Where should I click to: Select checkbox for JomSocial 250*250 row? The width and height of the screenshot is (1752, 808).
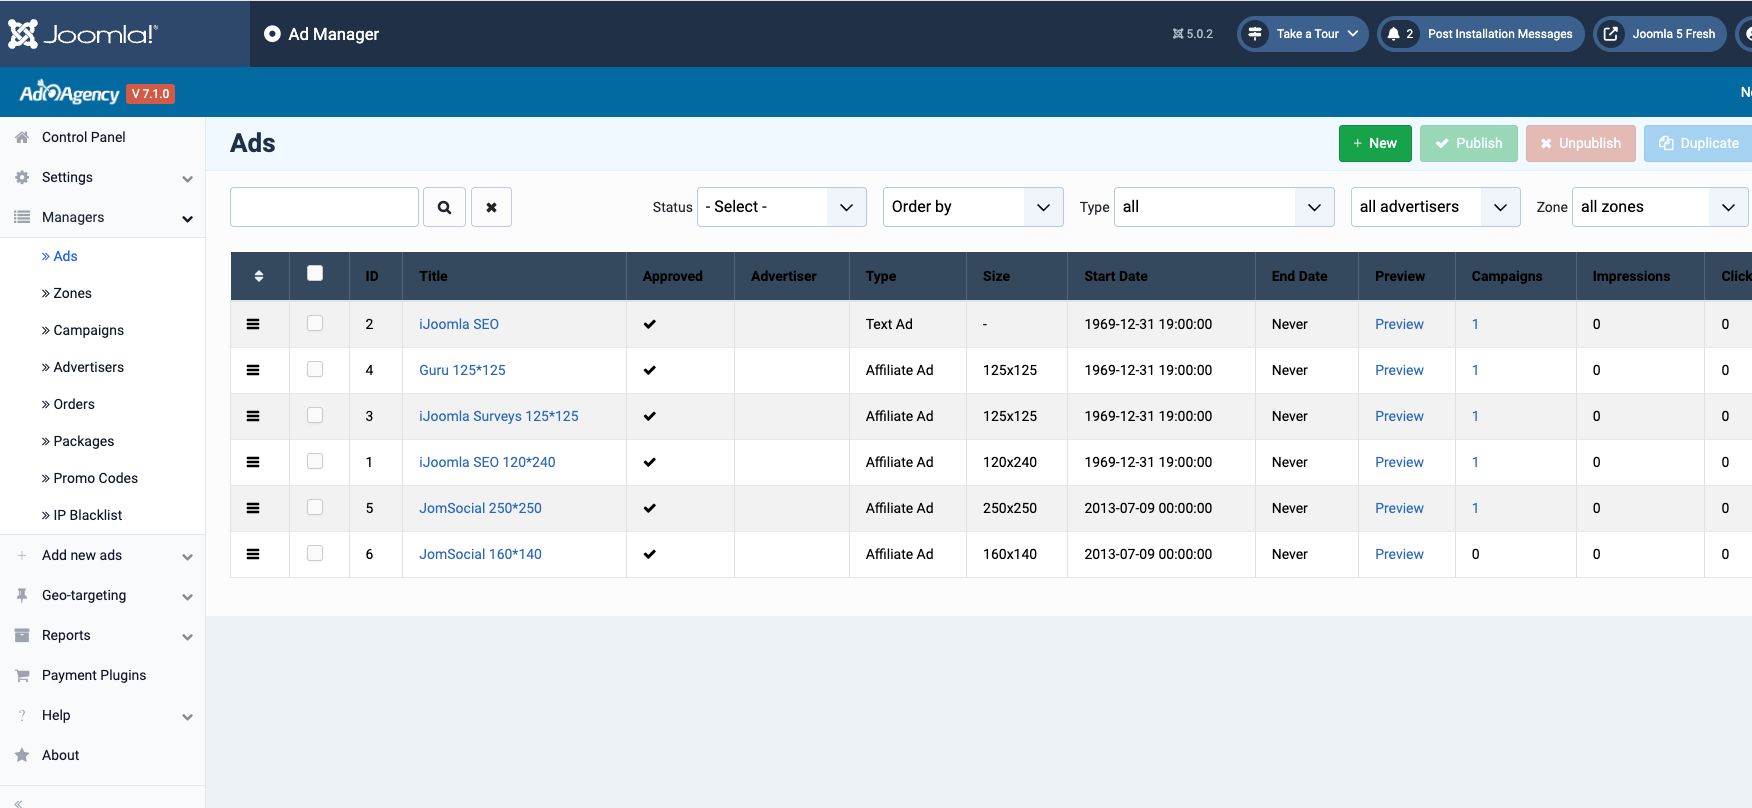click(315, 508)
